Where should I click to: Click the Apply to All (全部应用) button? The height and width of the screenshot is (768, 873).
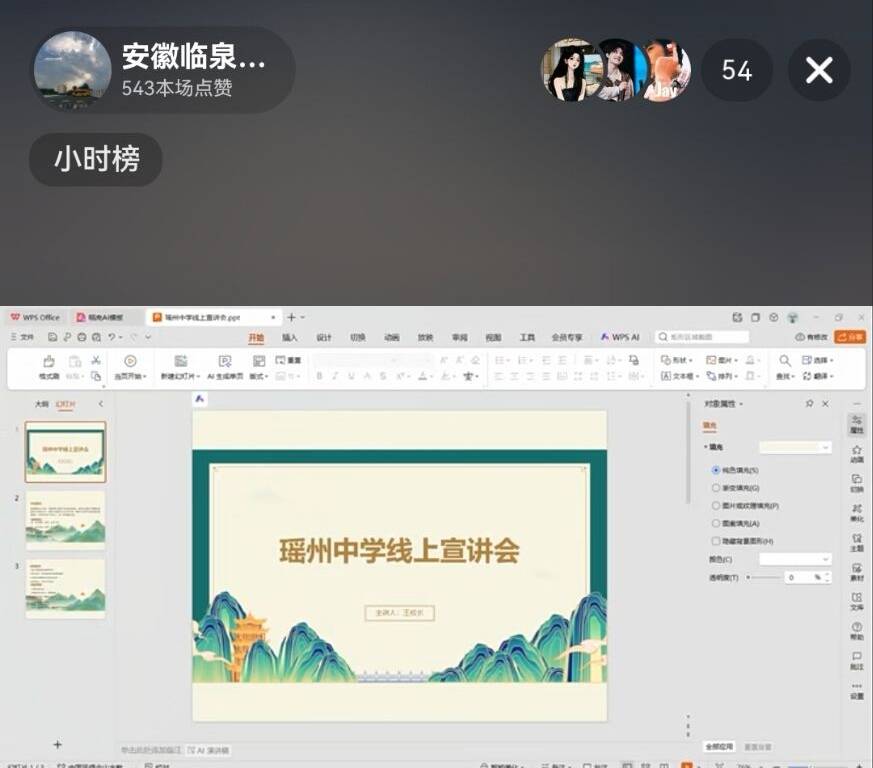tap(719, 746)
